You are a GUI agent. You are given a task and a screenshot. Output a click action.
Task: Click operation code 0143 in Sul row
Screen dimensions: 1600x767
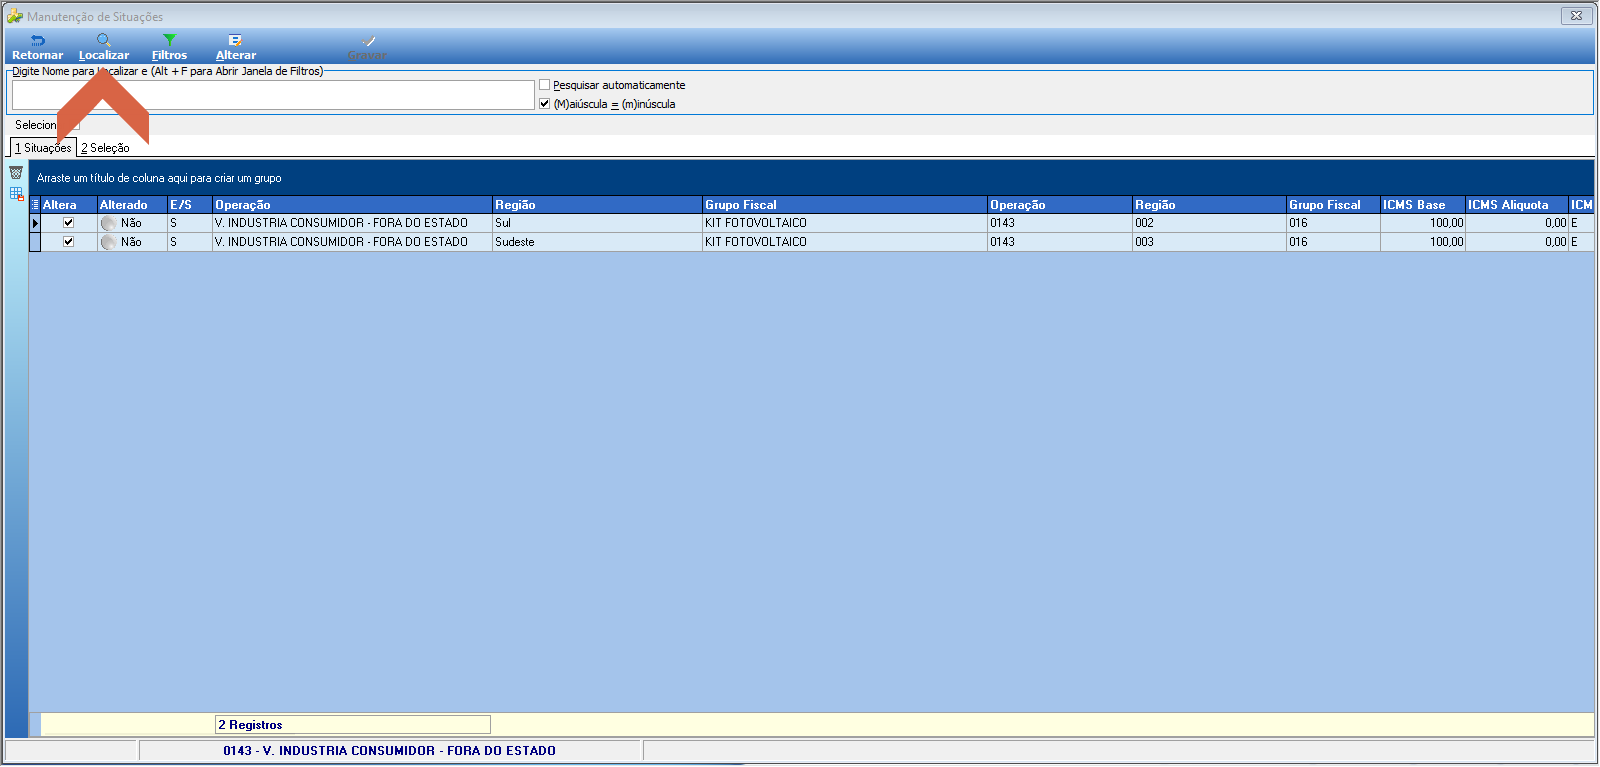[x=1060, y=223]
